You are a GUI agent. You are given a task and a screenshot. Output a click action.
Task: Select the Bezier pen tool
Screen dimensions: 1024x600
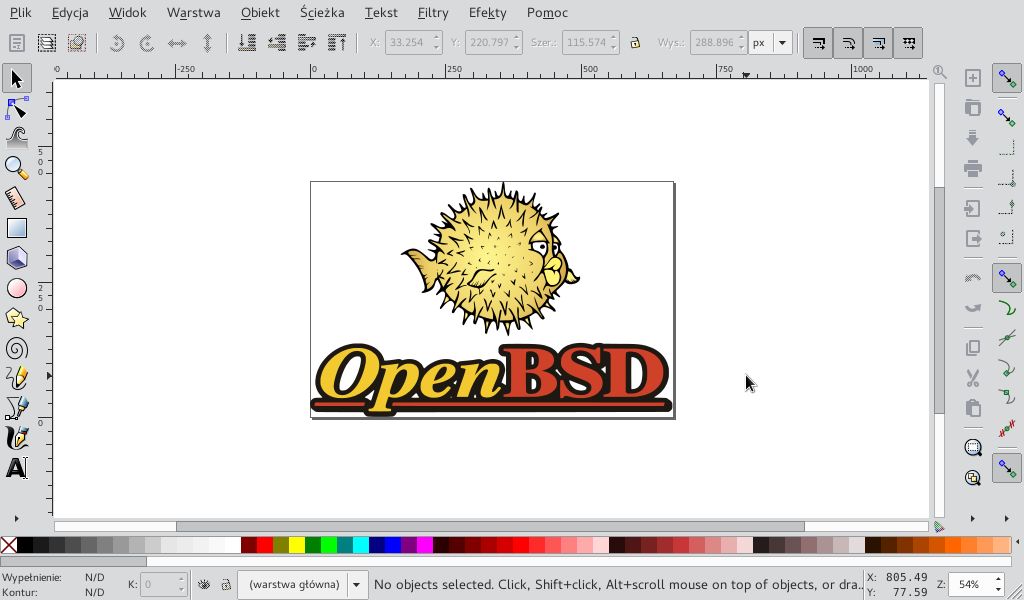16,407
